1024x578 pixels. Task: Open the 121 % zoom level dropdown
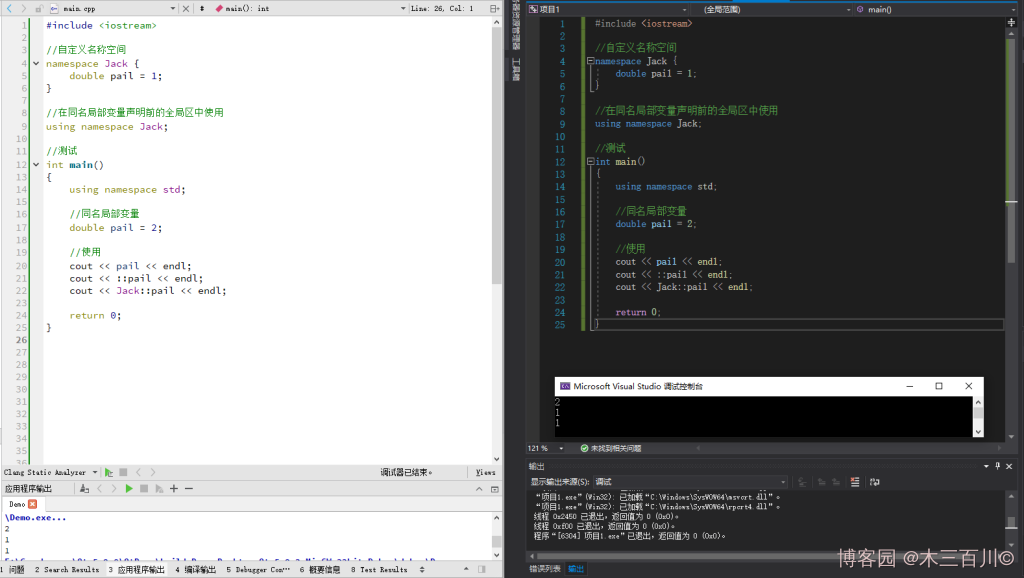(x=559, y=448)
